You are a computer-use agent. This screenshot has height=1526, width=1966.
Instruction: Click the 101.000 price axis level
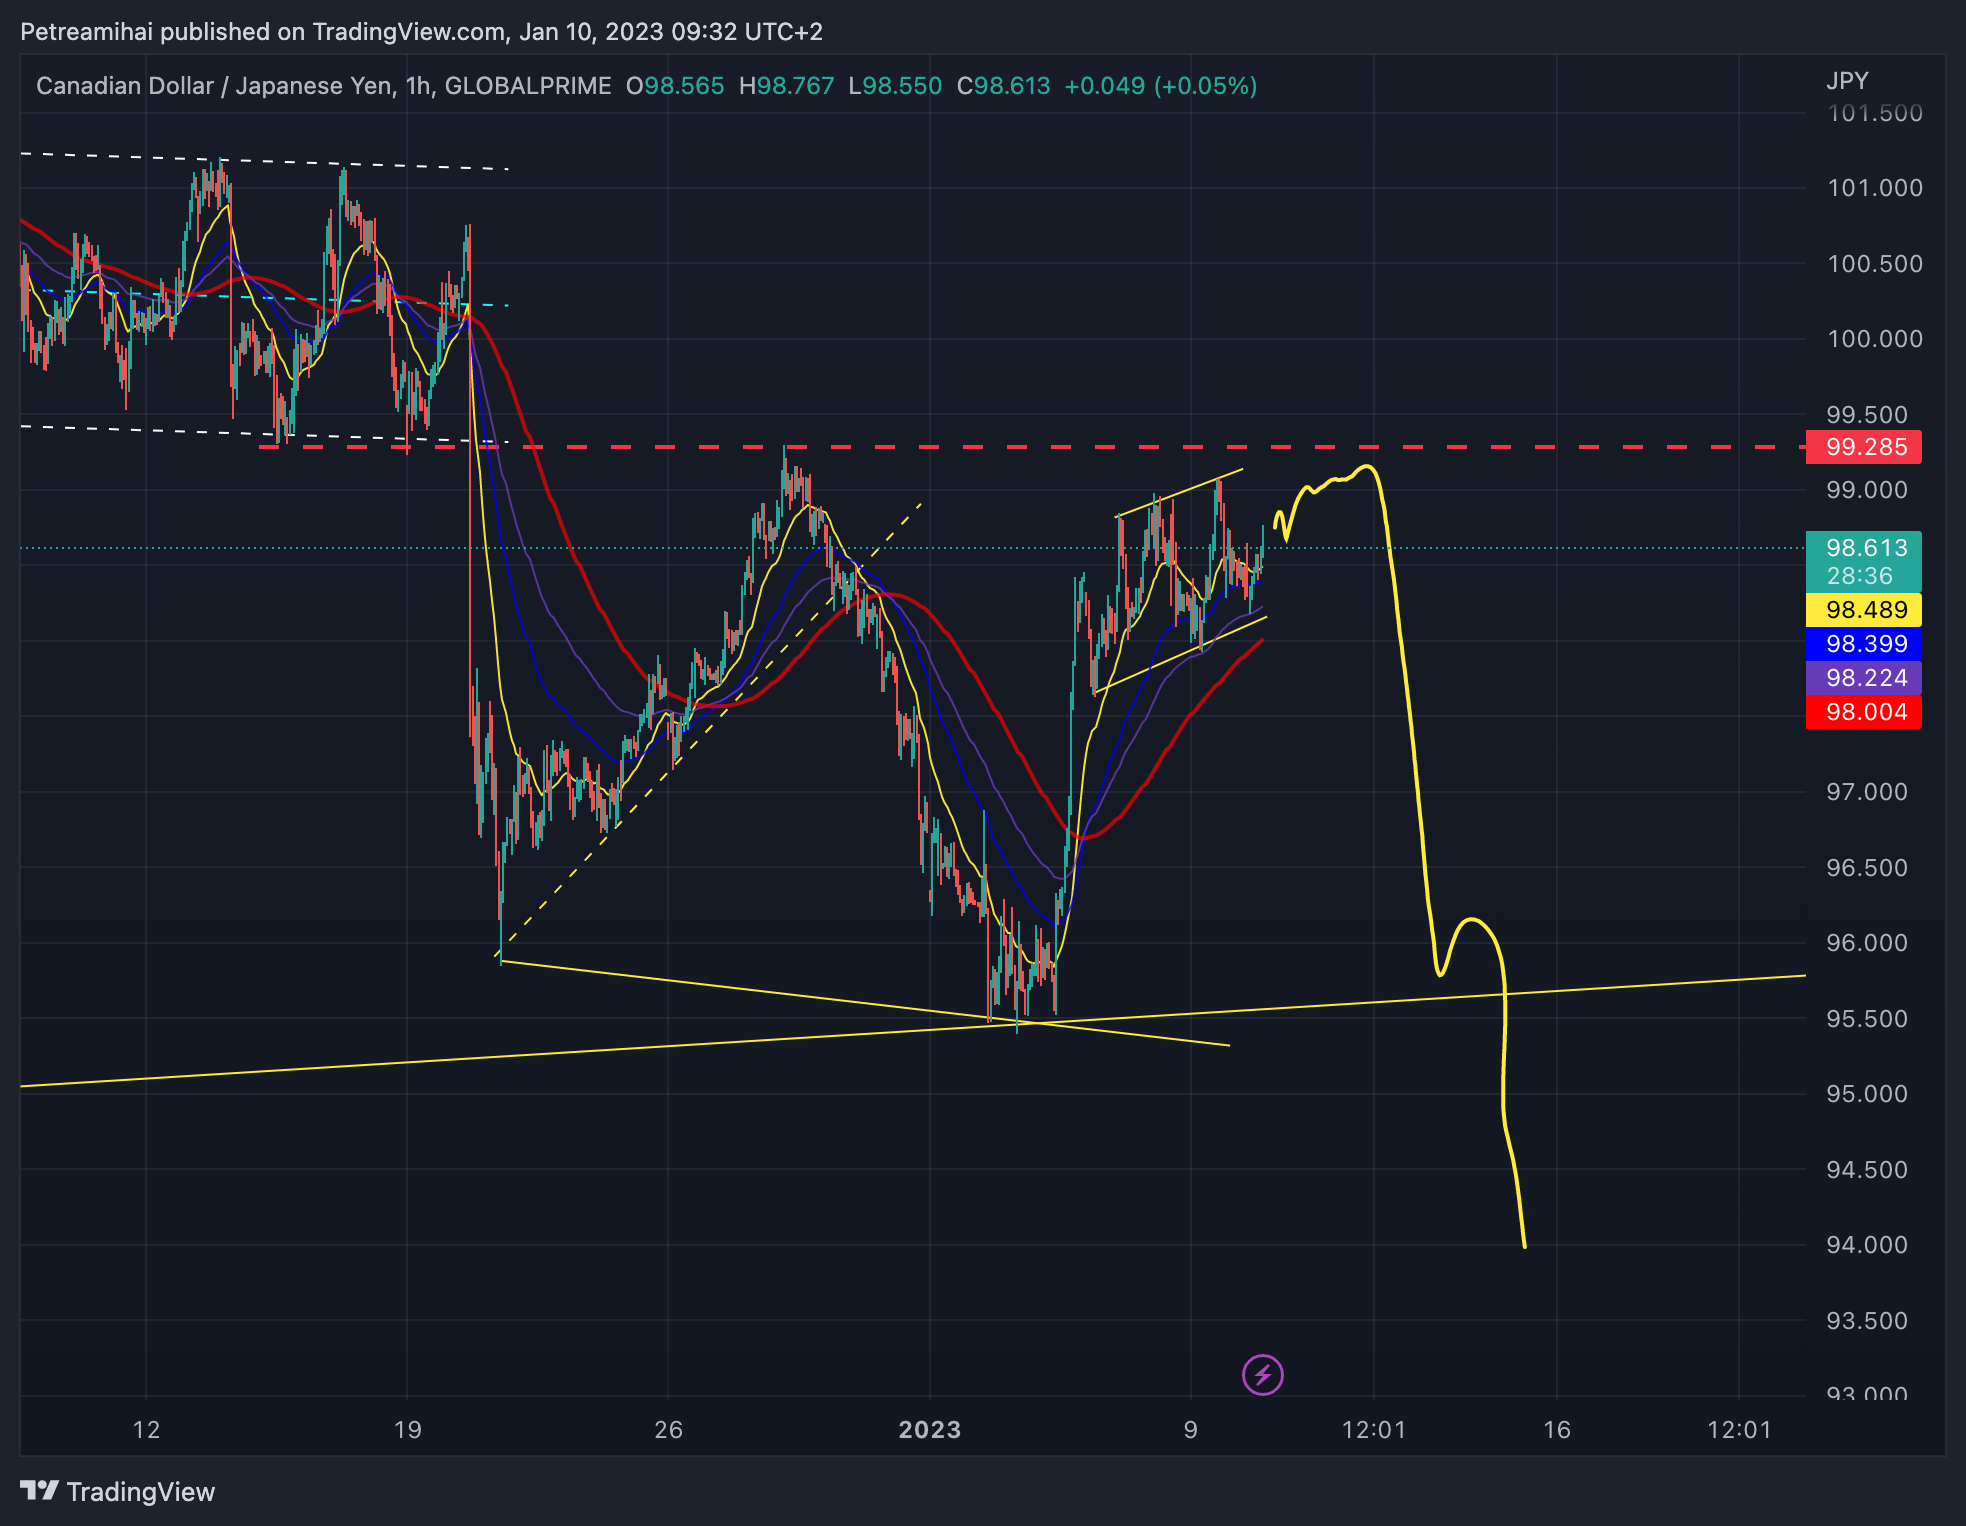coord(1875,188)
